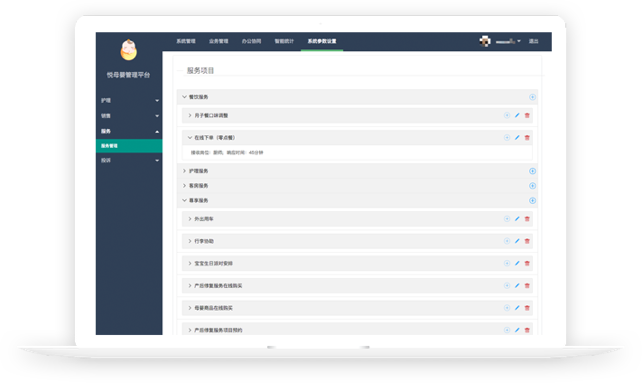Delete 产后修复服务项目预约 with the trash icon
This screenshot has width=642, height=383.
(x=527, y=330)
